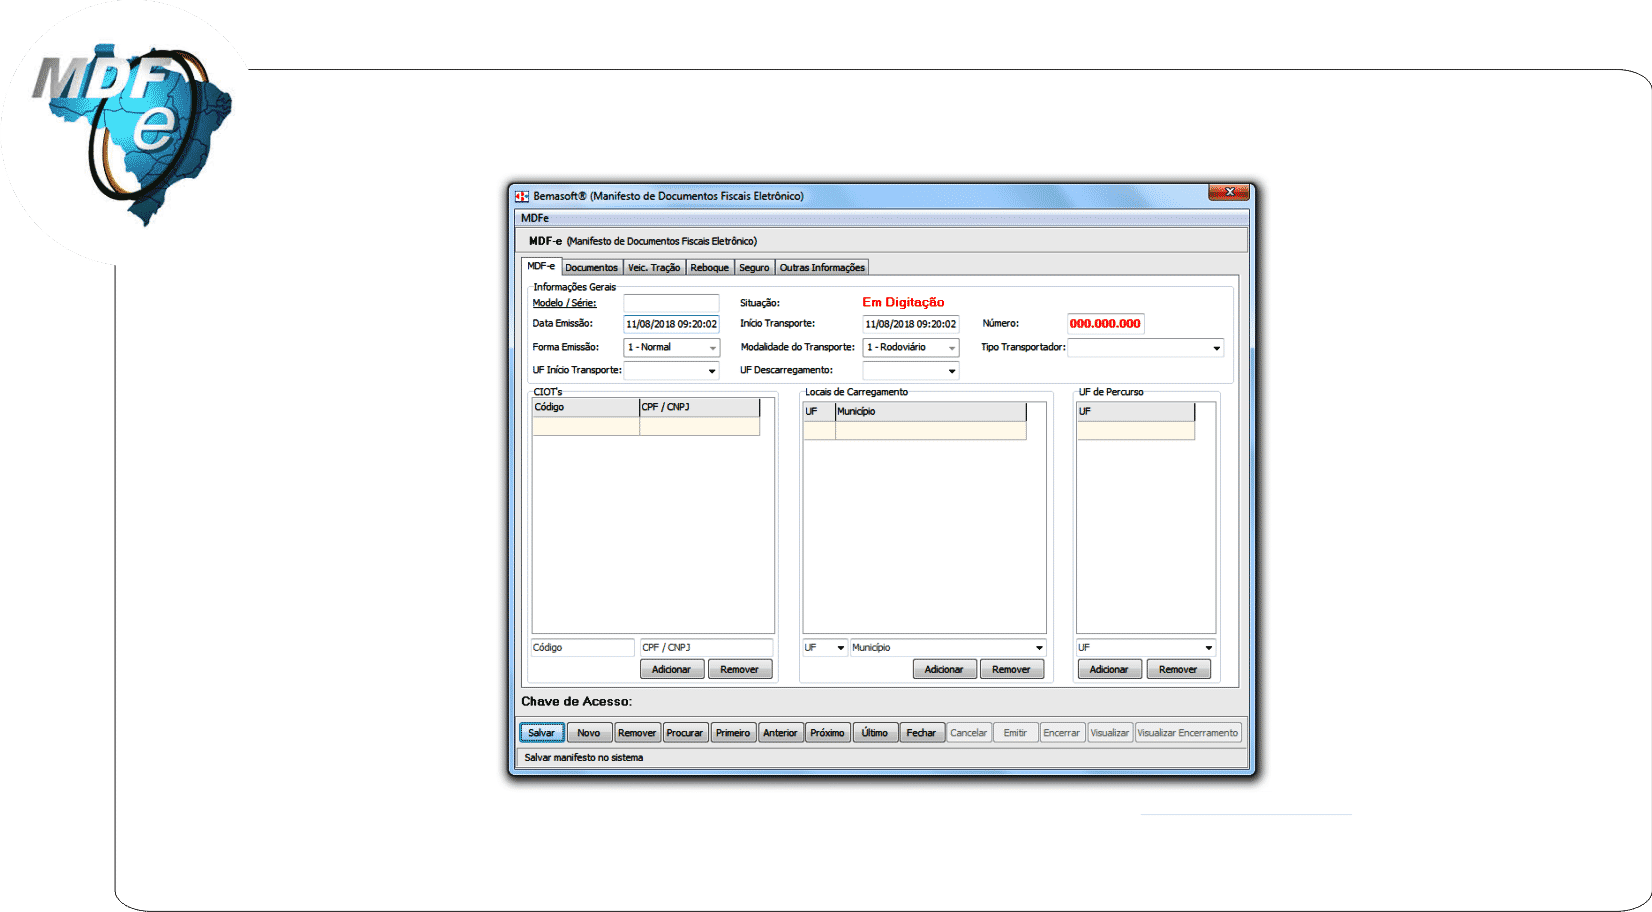Click Remover under UF de Percurso
The width and height of the screenshot is (1652, 912).
point(1178,669)
